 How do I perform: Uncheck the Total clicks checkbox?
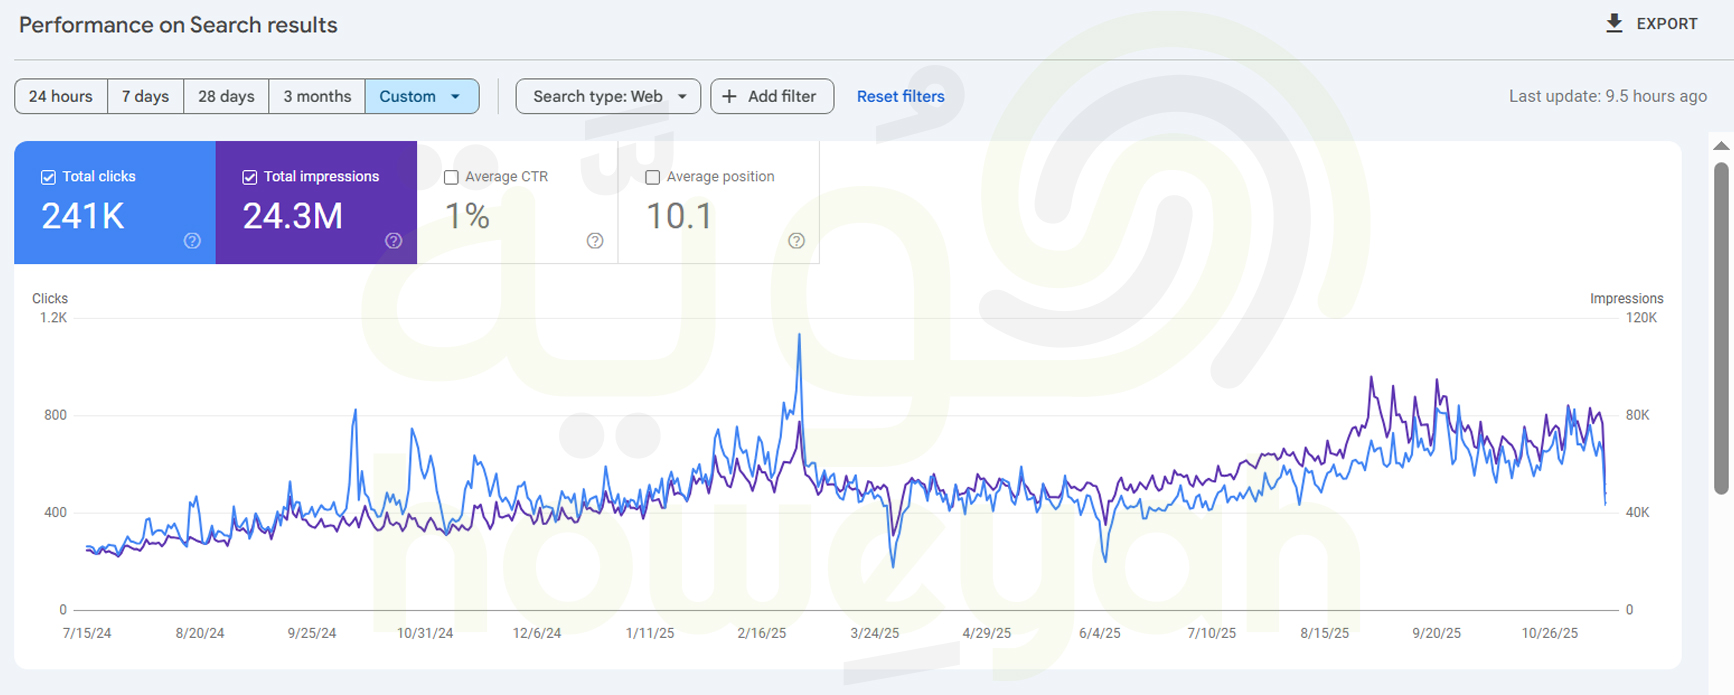tap(48, 177)
